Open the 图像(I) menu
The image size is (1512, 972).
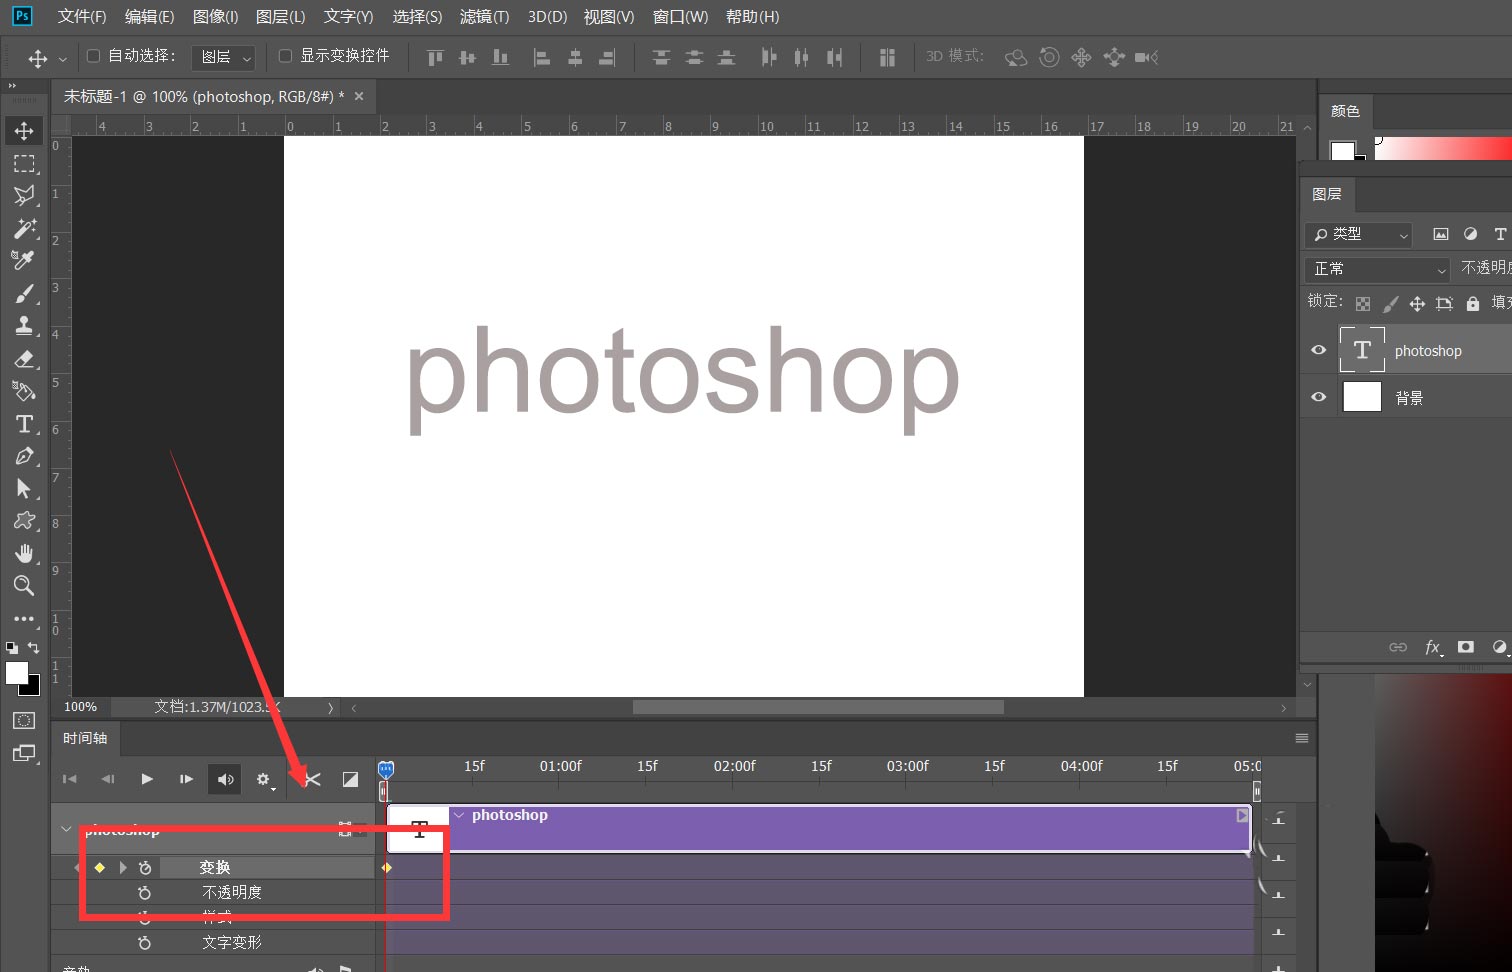click(215, 17)
